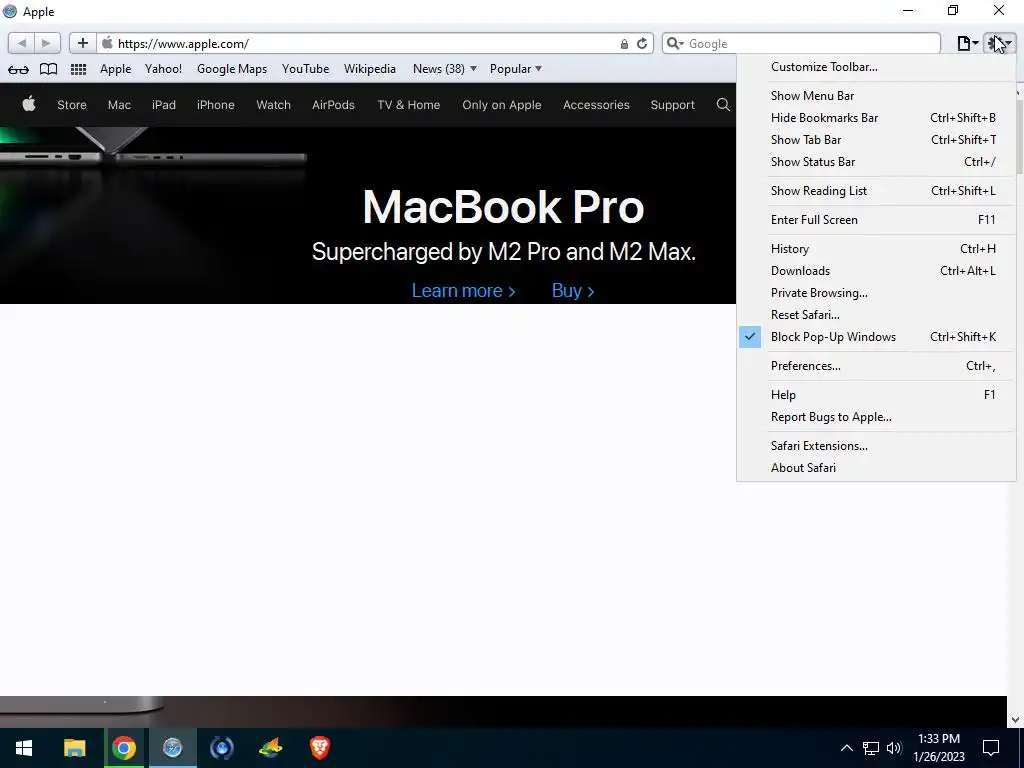The height and width of the screenshot is (768, 1024).
Task: Choose Show Menu Bar
Action: 876,95
